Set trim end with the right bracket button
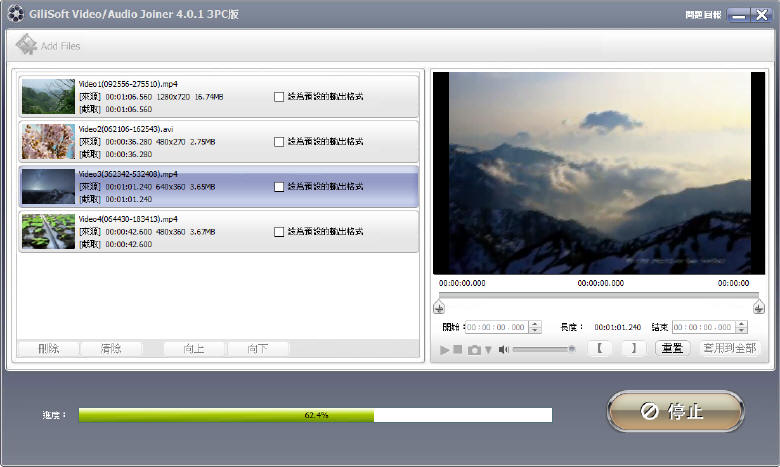Viewport: 780px width, 467px height. (x=632, y=349)
